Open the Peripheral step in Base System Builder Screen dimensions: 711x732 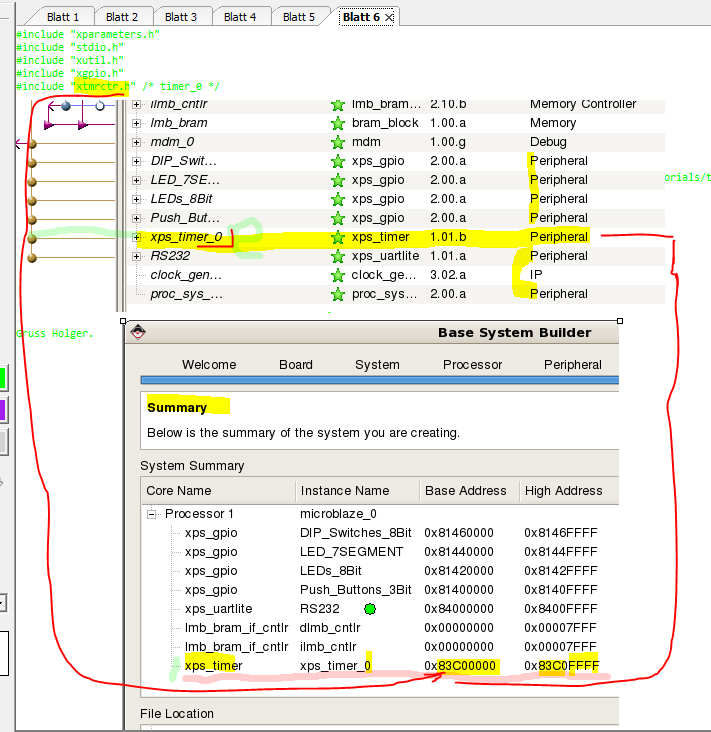572,365
